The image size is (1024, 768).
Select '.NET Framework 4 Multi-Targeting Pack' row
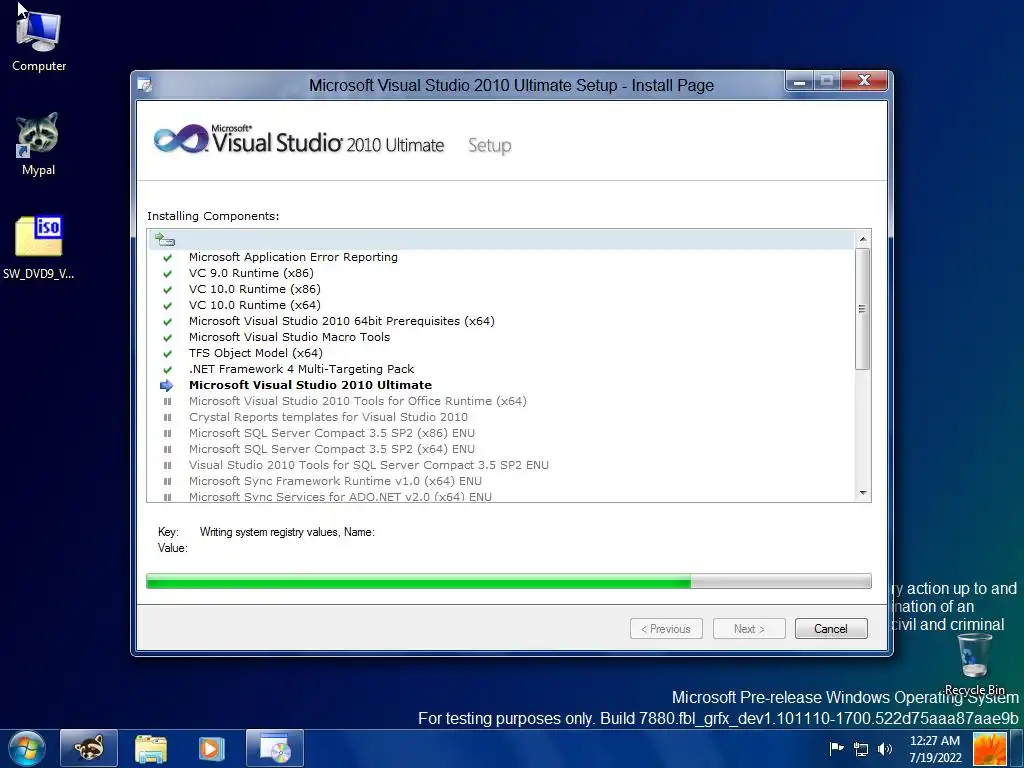pos(302,370)
